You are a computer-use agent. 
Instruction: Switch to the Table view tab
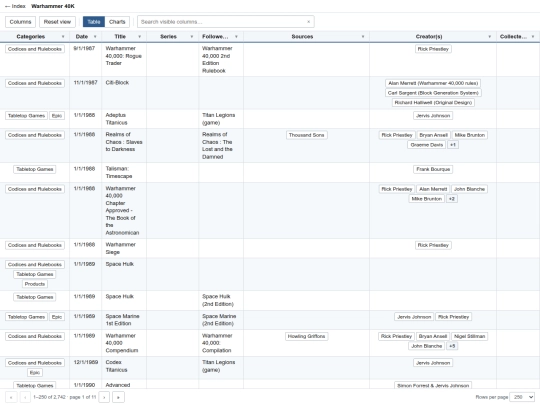click(94, 22)
